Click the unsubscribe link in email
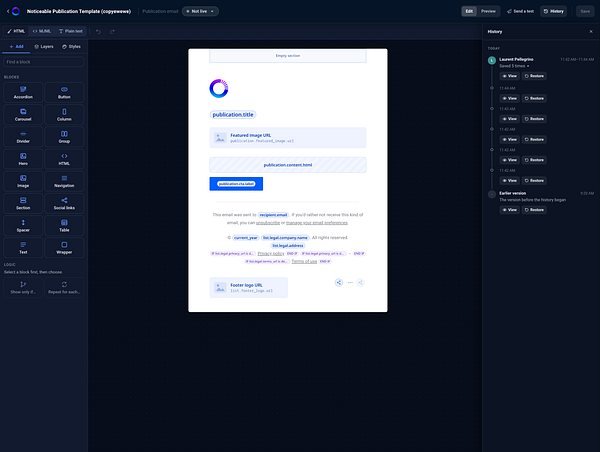This screenshot has width=600, height=452. 268,223
